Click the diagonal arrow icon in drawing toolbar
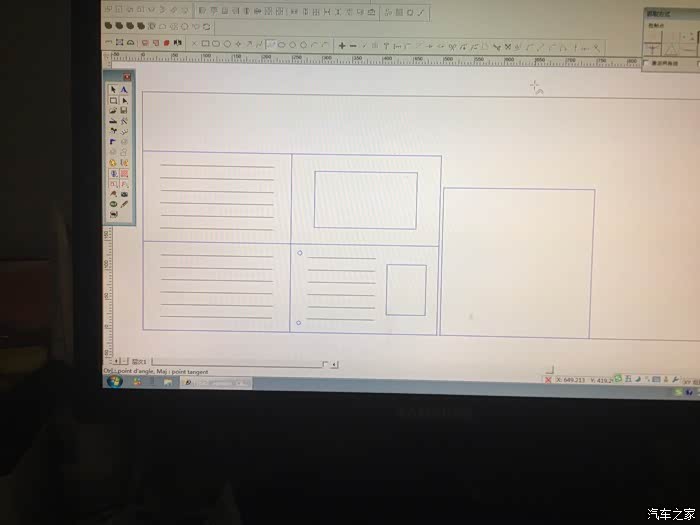The height and width of the screenshot is (525, 700). (249, 44)
